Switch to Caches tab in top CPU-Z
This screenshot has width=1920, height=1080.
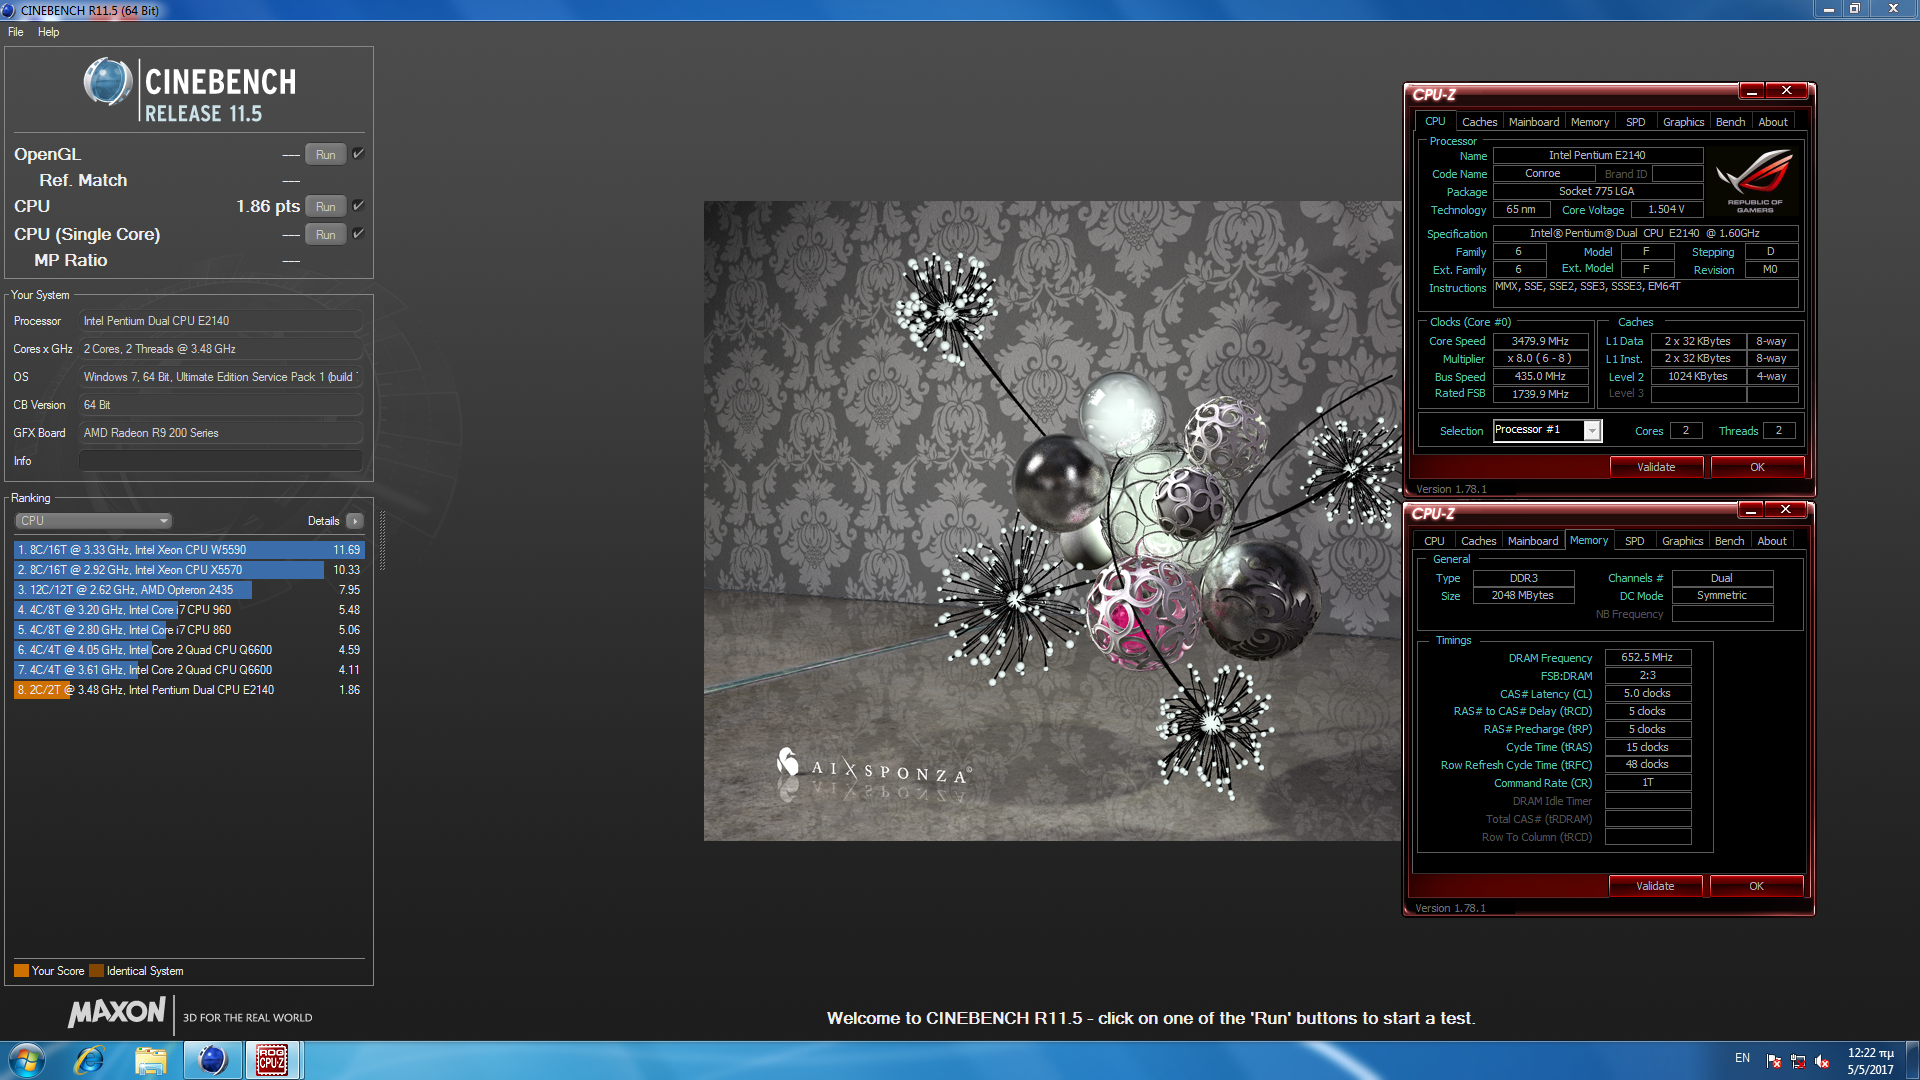click(1479, 122)
